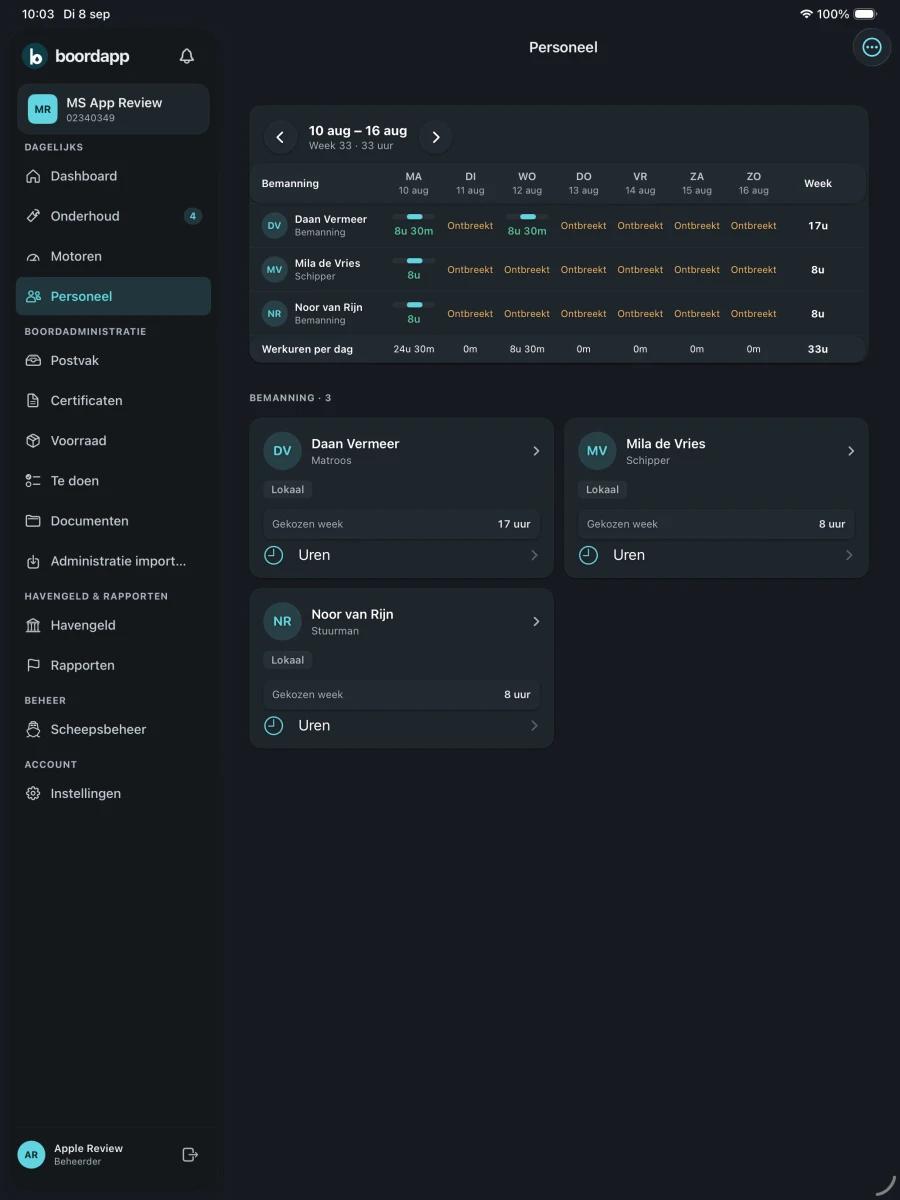The image size is (900, 1200).
Task: Click the logout icon next to Apple Review
Action: 190,1155
